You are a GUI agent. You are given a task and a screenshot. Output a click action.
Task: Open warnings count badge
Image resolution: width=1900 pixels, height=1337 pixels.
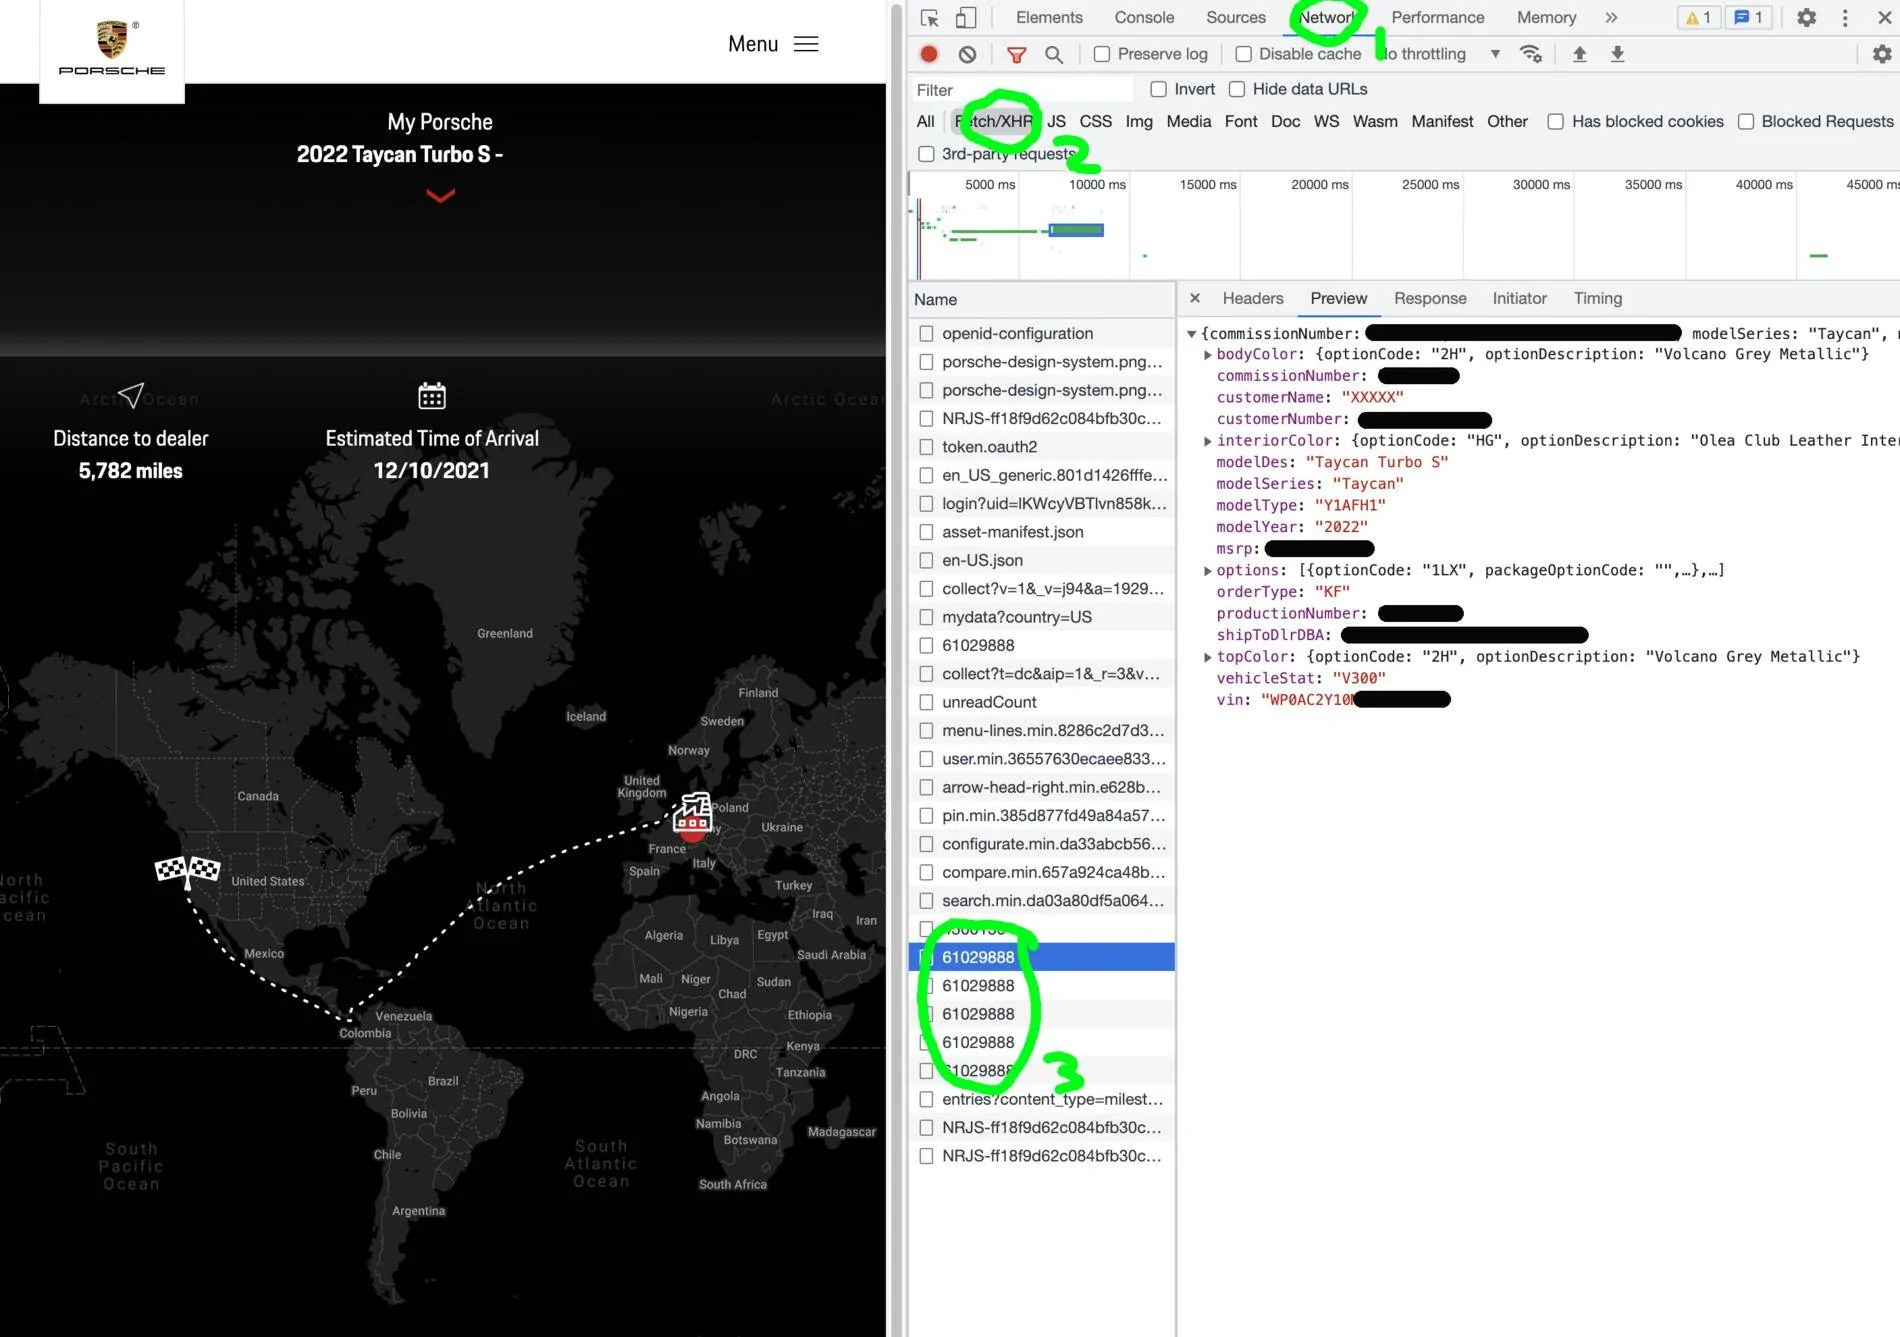(1698, 18)
